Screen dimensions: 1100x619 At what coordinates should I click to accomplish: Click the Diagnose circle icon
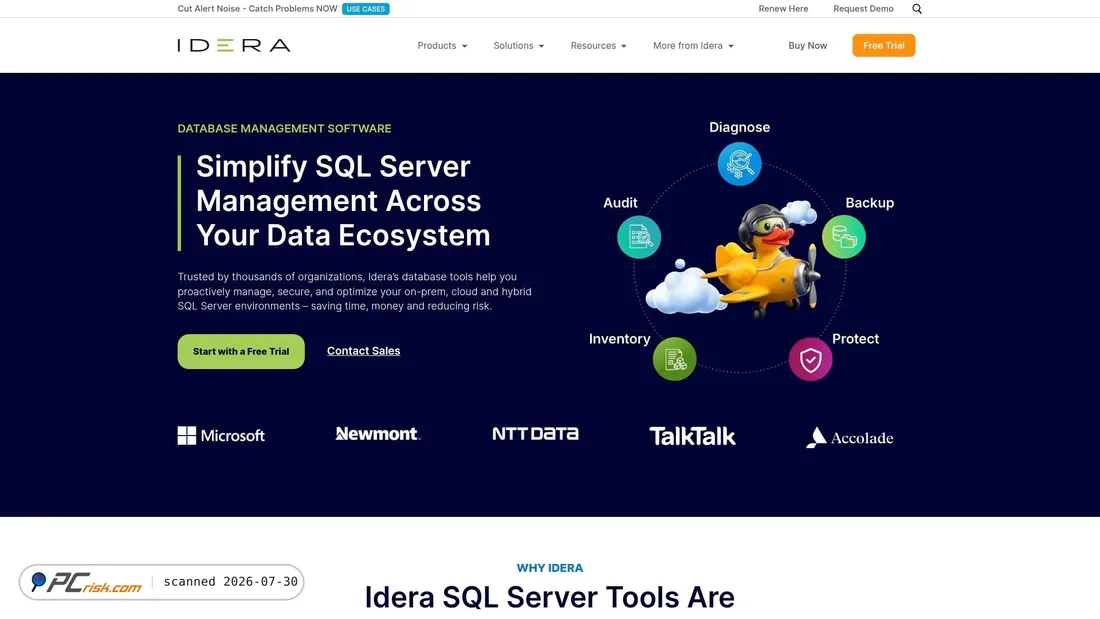(739, 164)
